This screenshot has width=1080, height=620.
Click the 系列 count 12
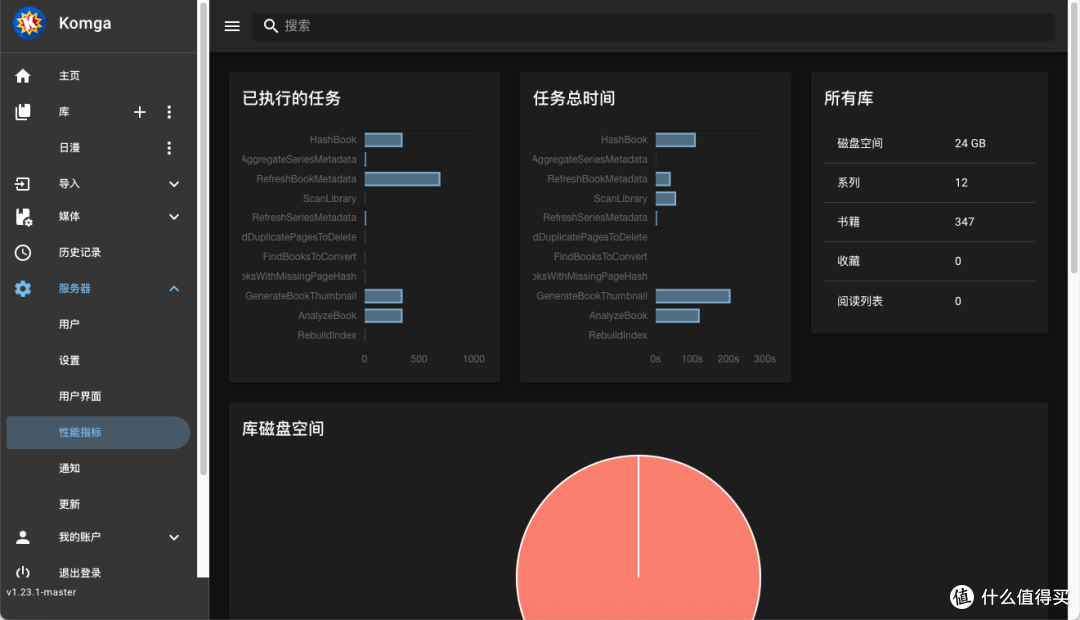click(x=961, y=183)
